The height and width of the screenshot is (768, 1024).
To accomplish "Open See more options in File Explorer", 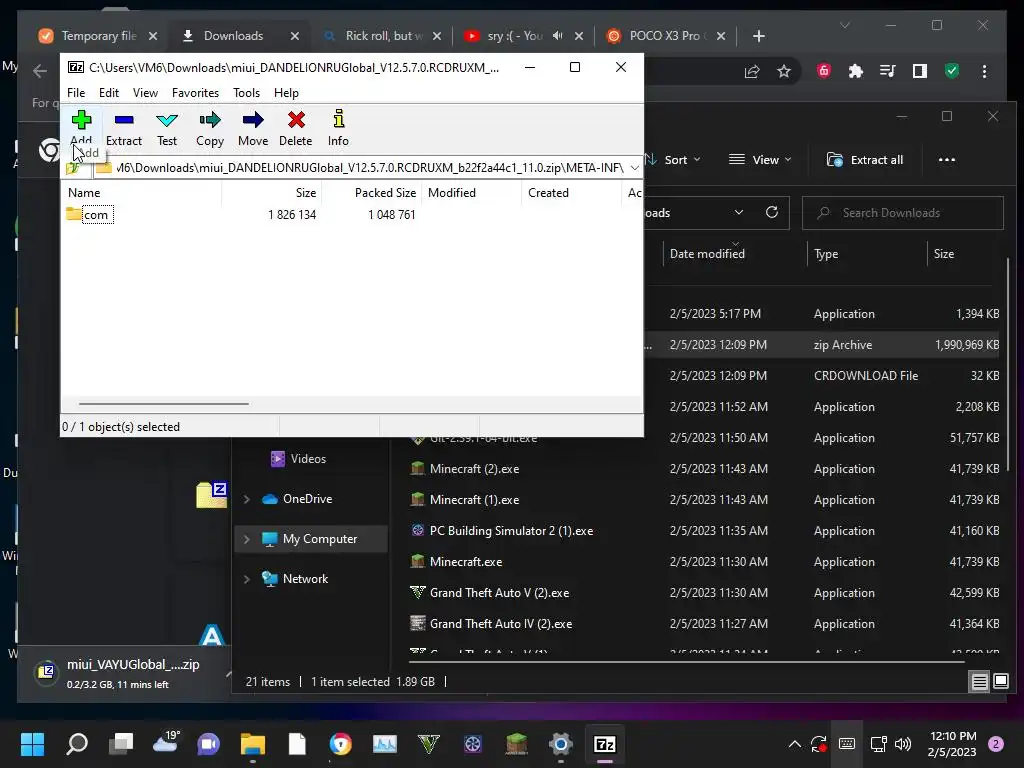I will [x=946, y=160].
